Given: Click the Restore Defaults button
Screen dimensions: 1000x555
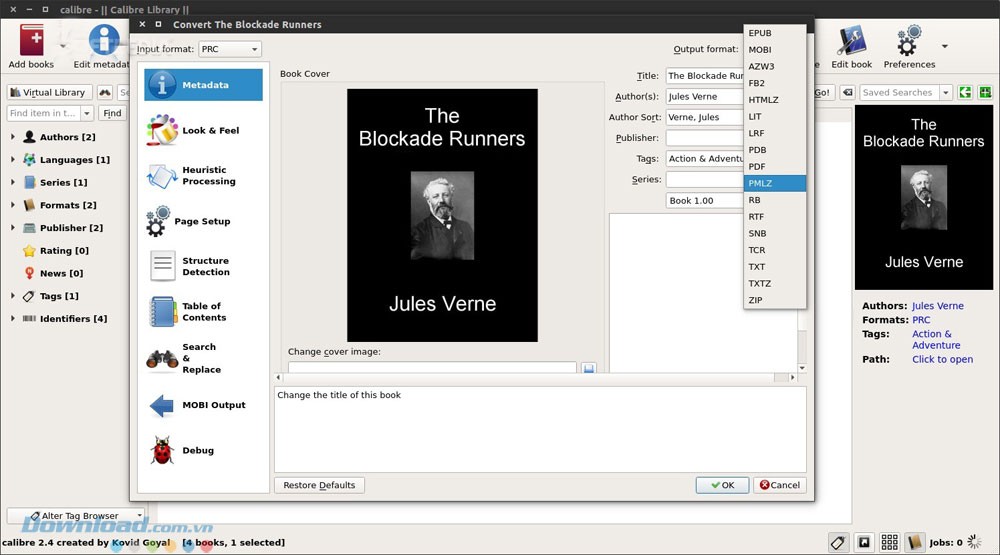Looking at the screenshot, I should click(319, 485).
